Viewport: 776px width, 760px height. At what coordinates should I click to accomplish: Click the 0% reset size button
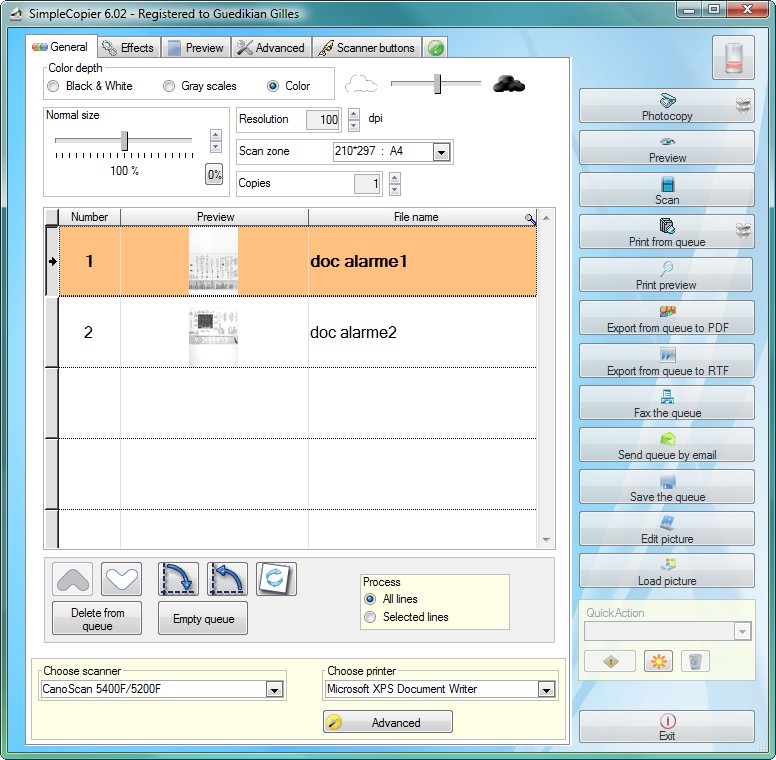[214, 174]
